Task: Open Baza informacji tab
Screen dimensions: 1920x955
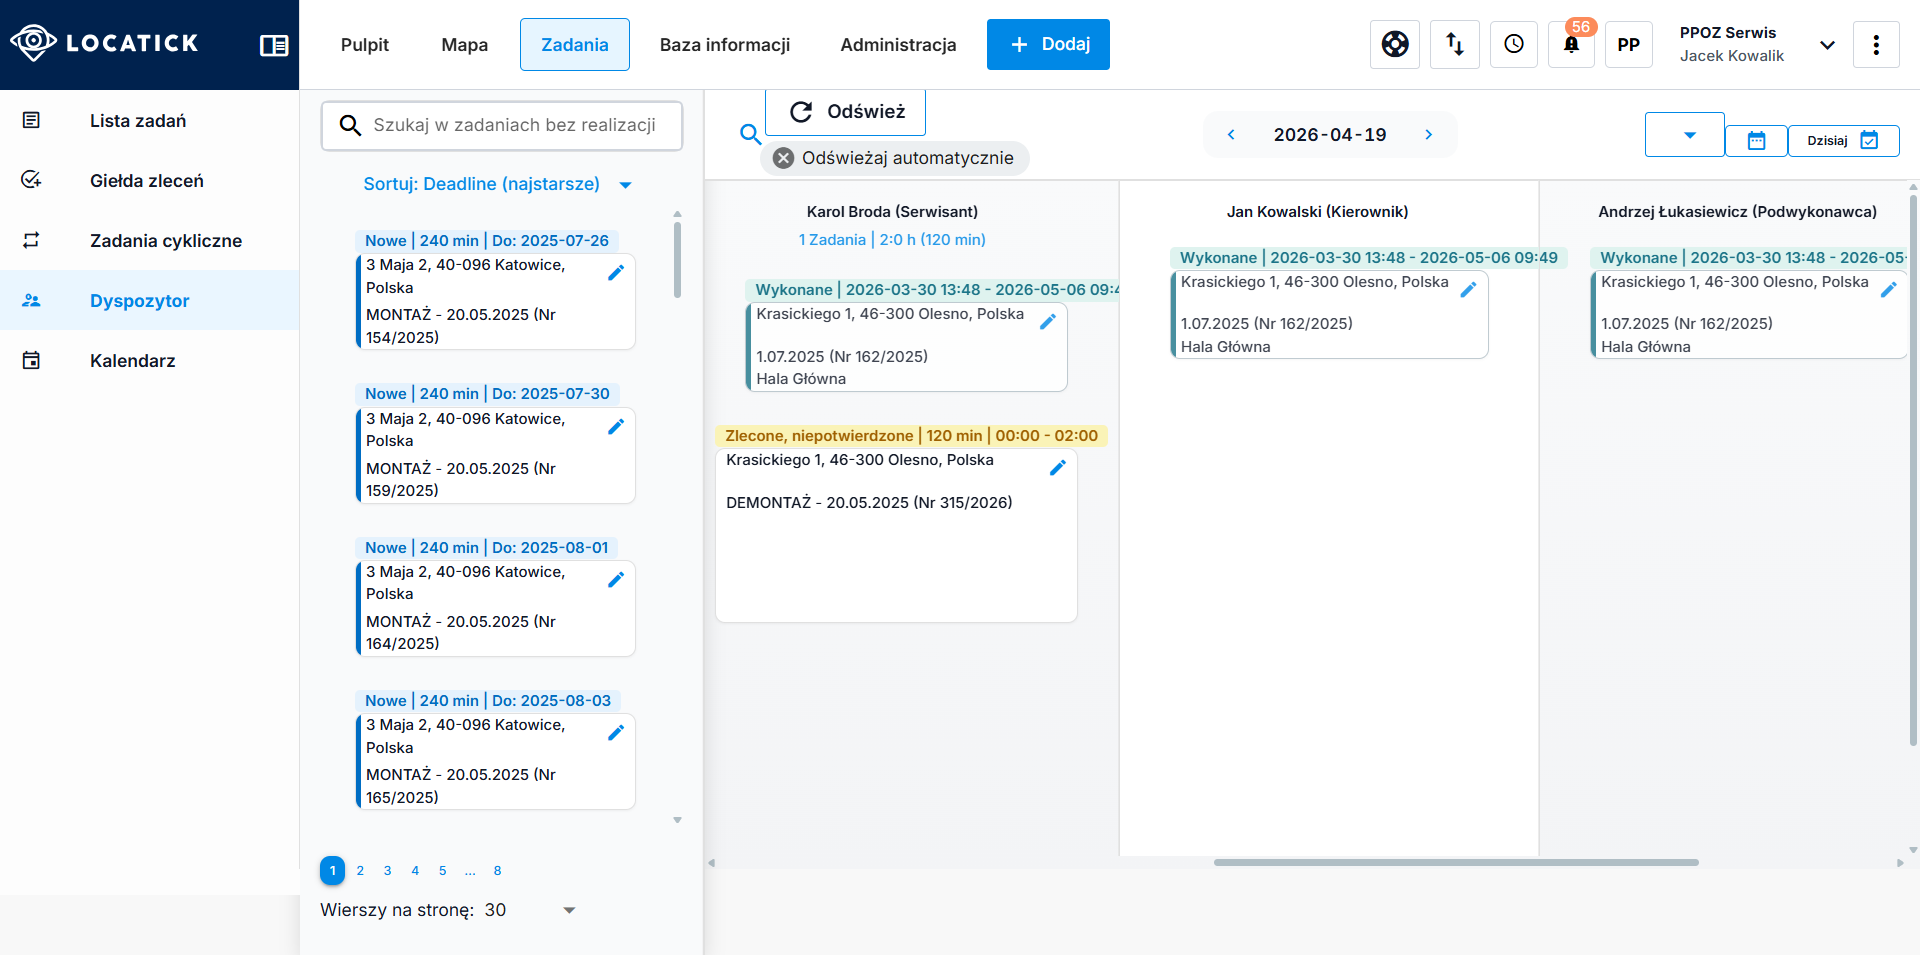Action: coord(725,45)
